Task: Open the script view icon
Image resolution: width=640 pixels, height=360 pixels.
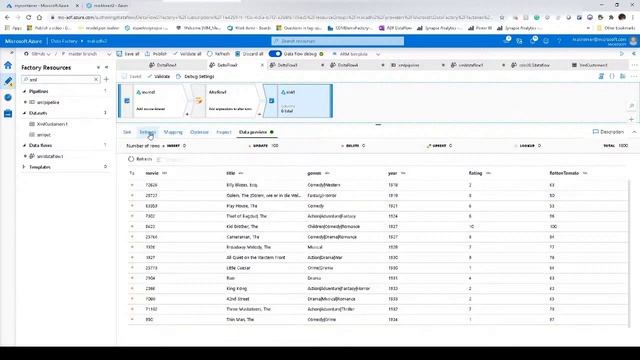Action: click(x=601, y=76)
